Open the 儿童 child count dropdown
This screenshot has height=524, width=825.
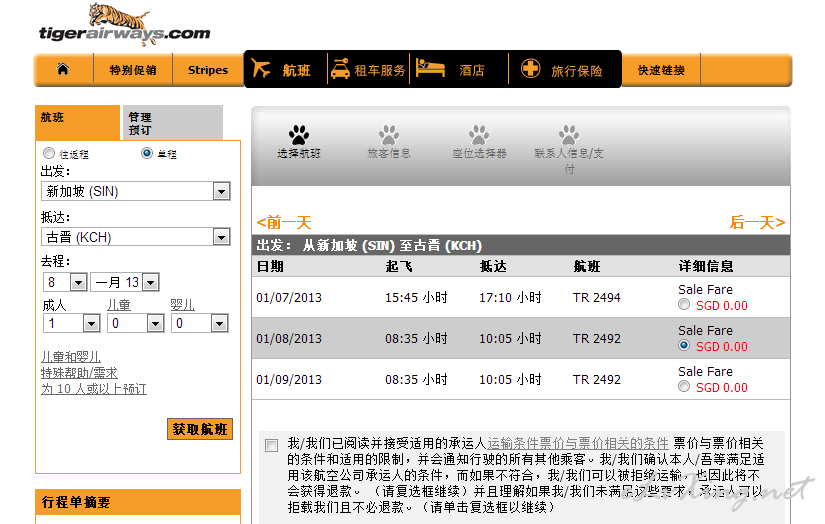point(135,323)
